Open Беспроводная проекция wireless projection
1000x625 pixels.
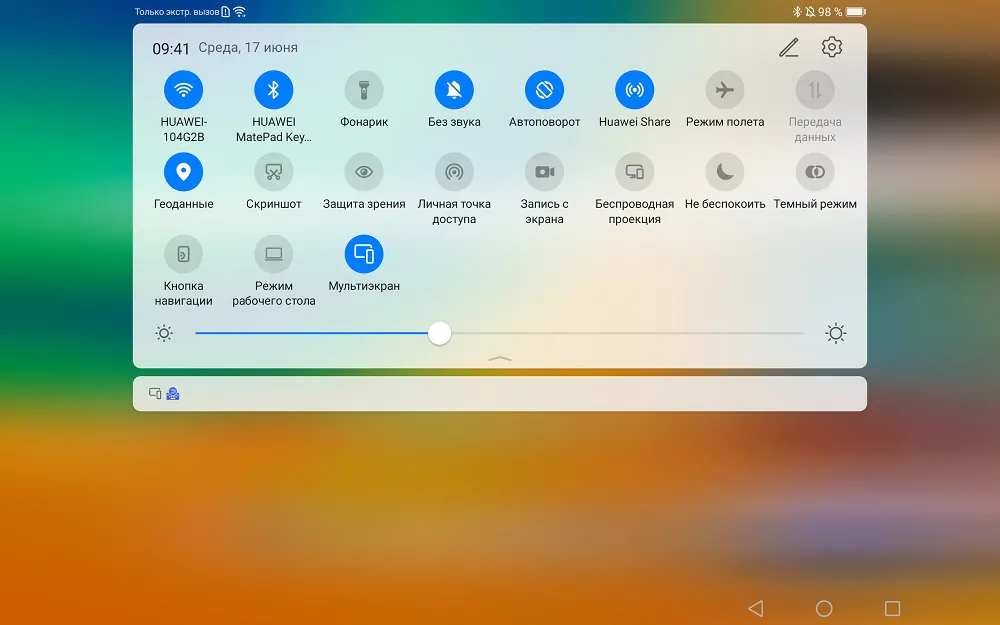[x=634, y=172]
